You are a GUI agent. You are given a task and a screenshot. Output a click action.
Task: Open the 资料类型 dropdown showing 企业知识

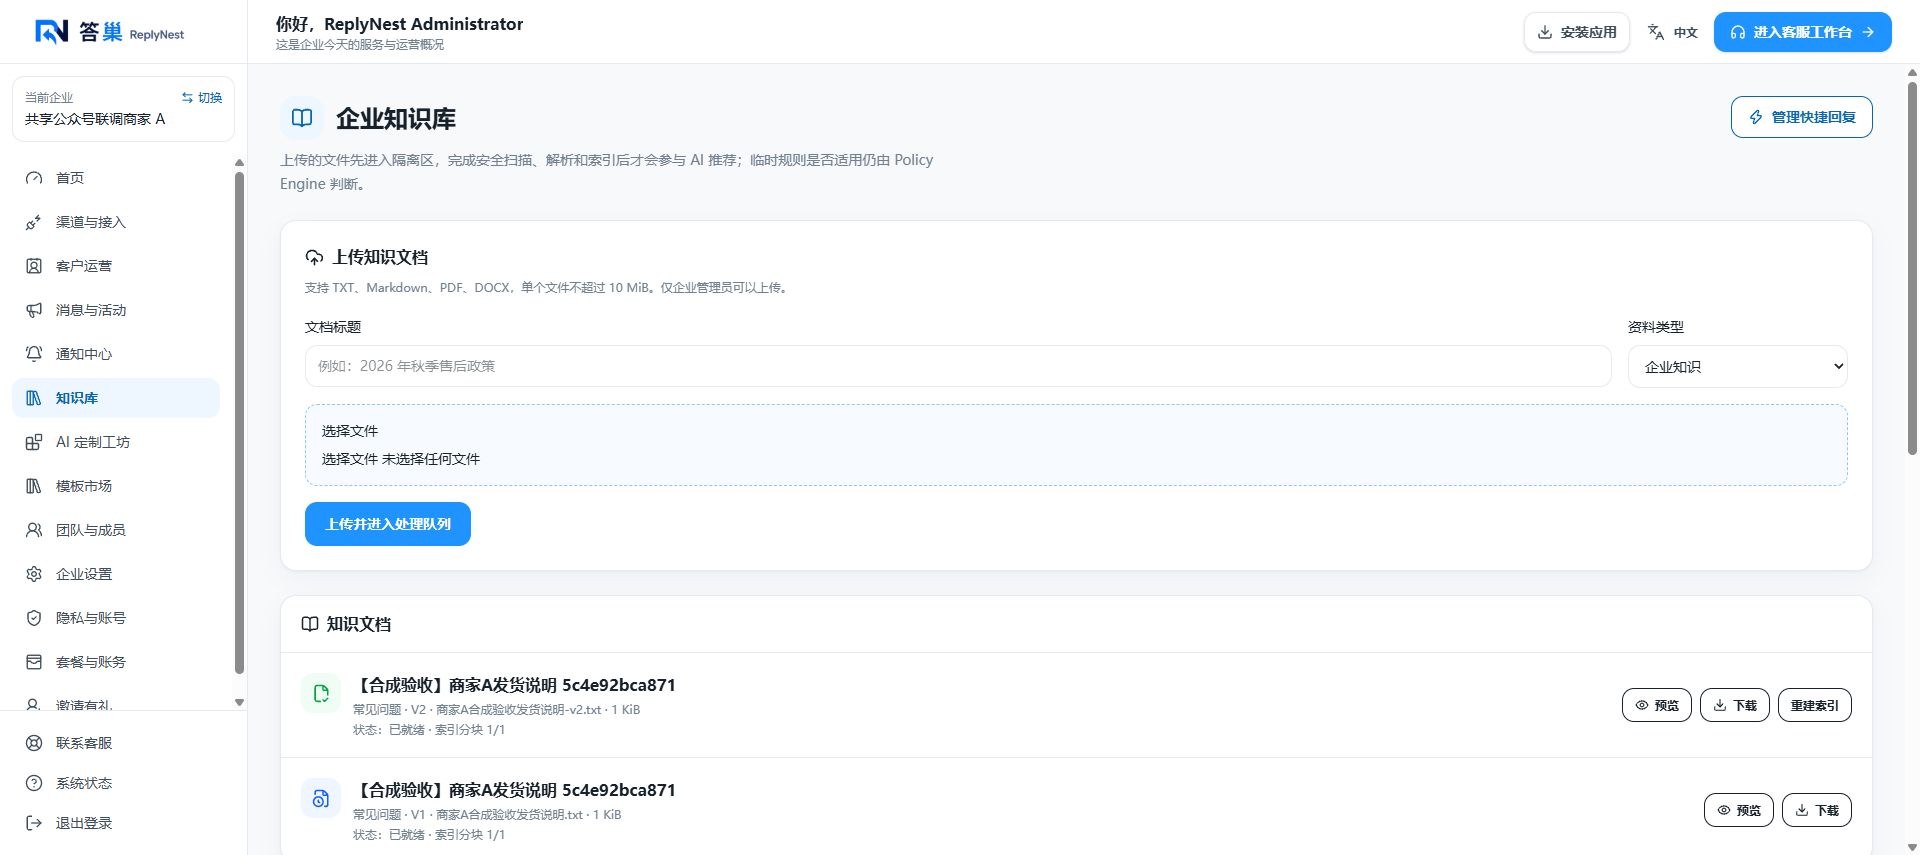pos(1737,366)
